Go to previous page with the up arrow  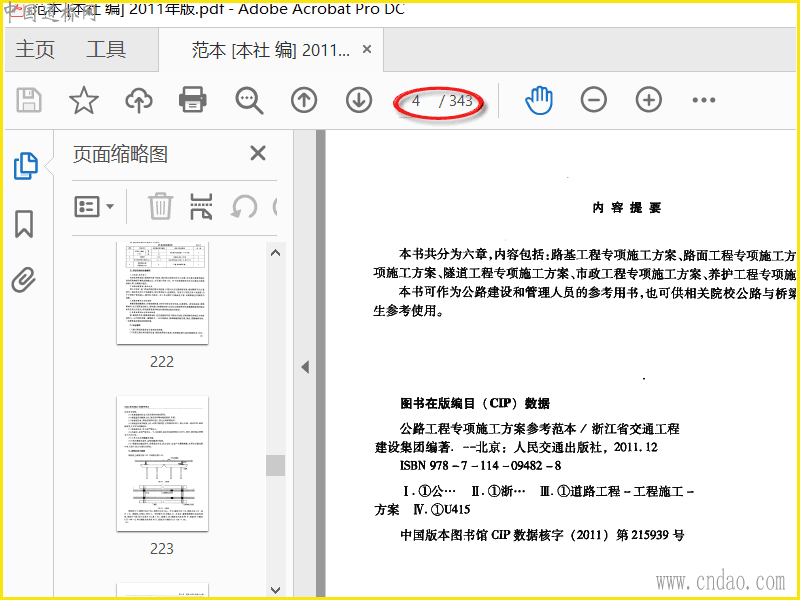pos(304,100)
